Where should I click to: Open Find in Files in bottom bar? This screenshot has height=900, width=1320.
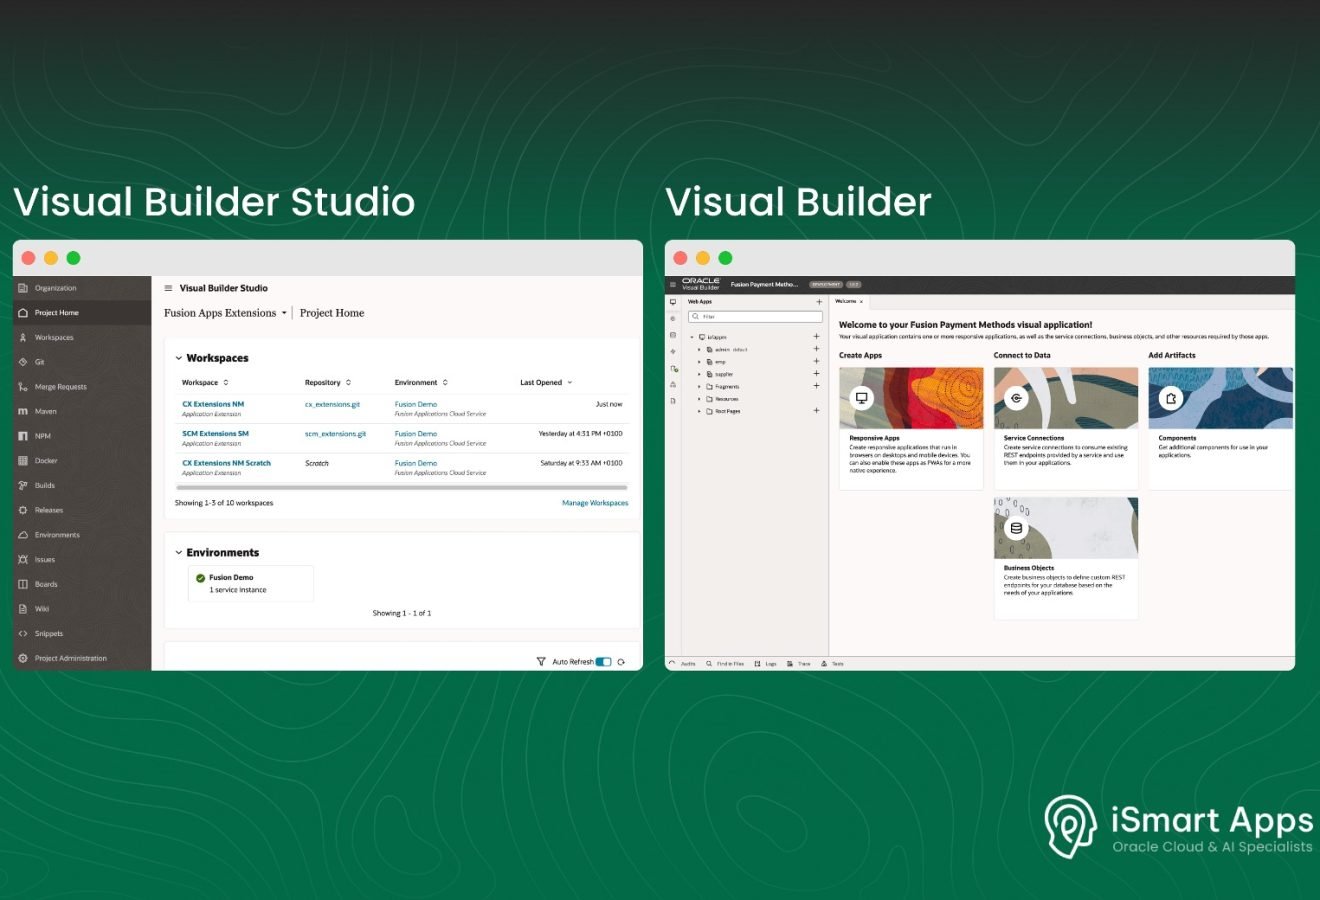tap(725, 664)
